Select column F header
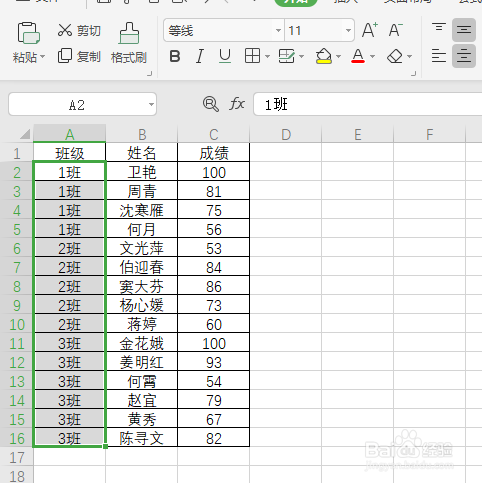 pos(430,134)
